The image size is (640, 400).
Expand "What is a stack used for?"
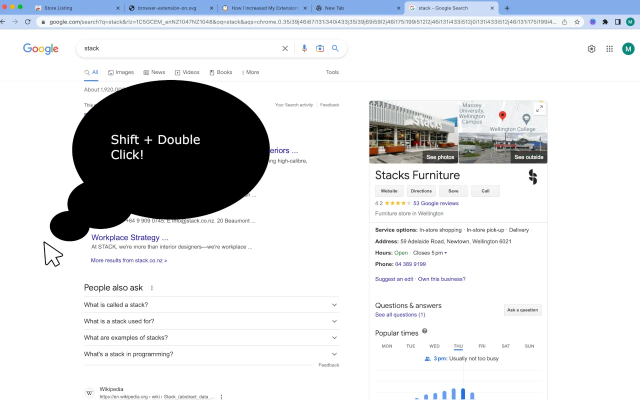click(211, 321)
